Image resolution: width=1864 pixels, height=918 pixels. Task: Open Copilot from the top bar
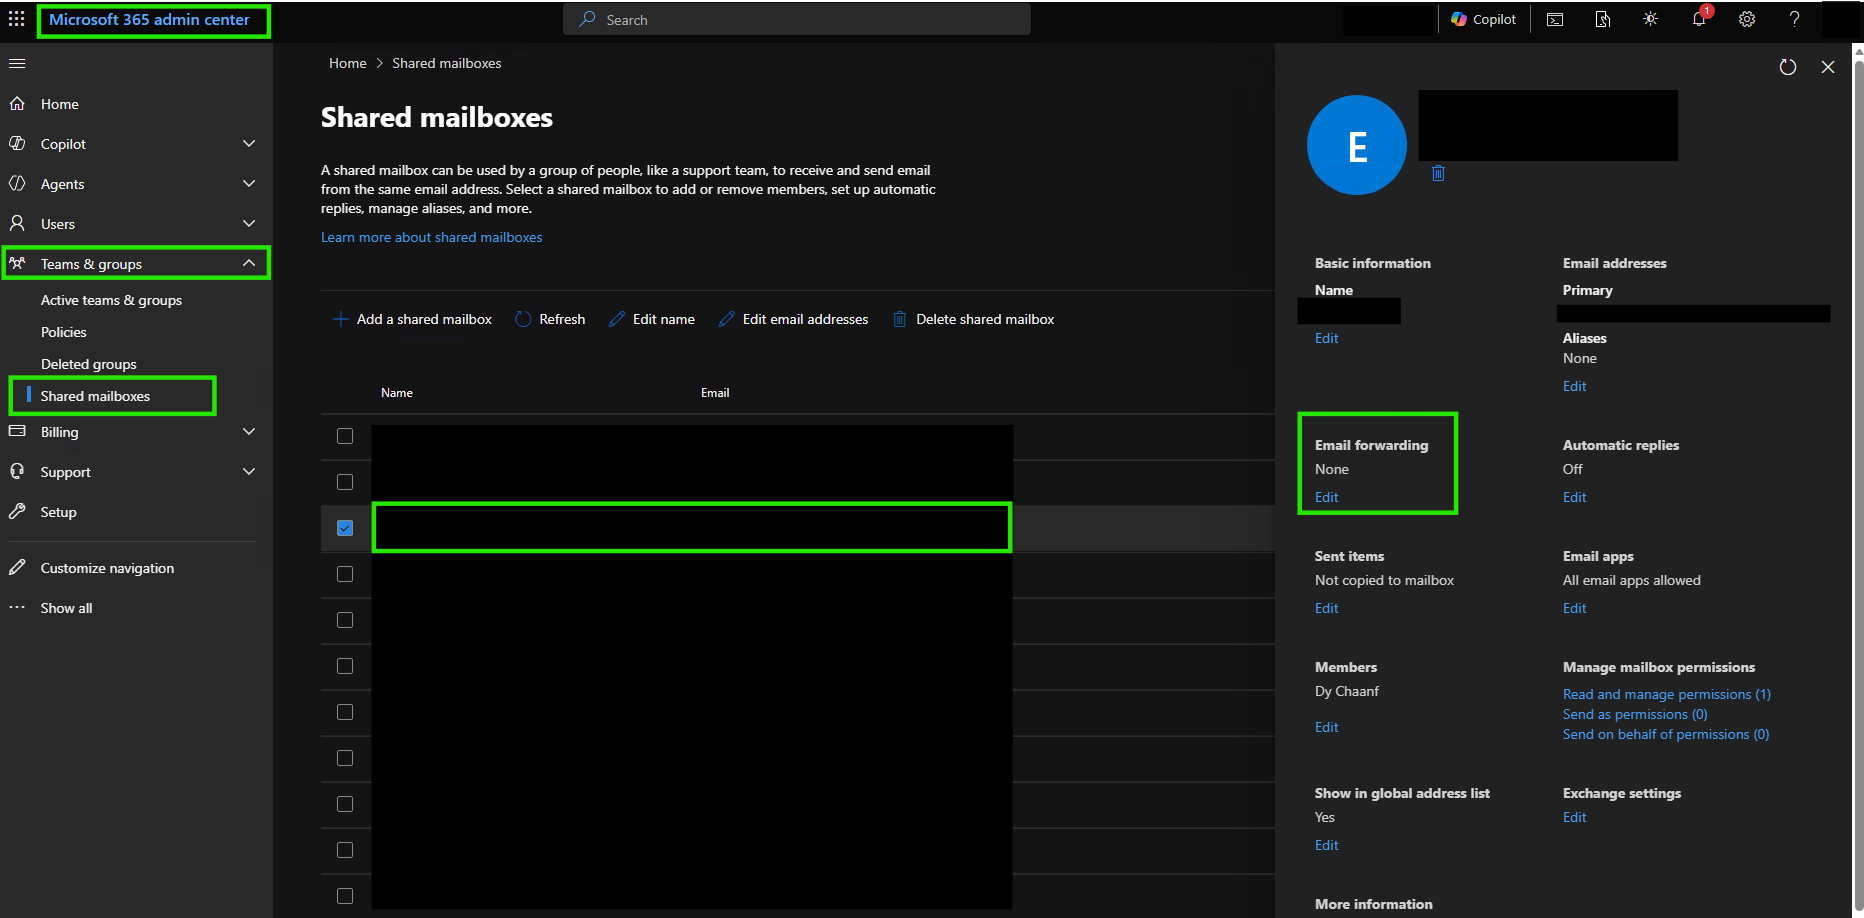(x=1484, y=19)
